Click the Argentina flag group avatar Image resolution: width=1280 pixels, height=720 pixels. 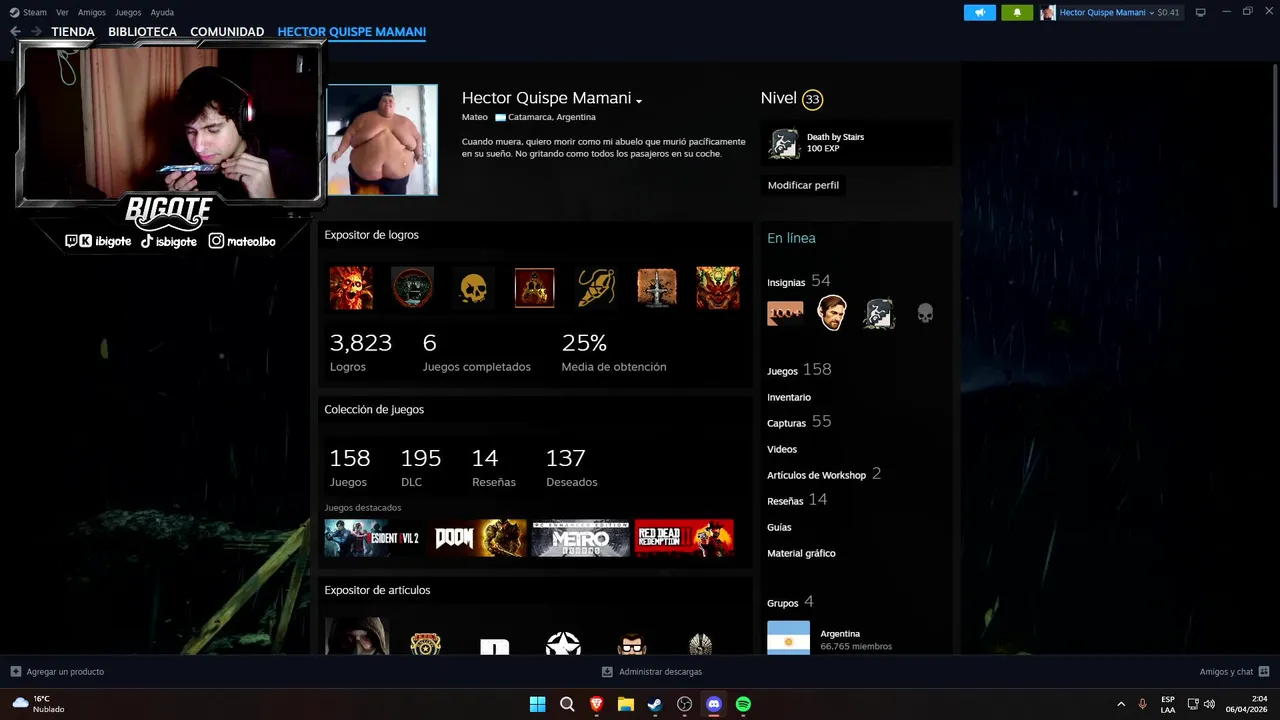point(788,638)
